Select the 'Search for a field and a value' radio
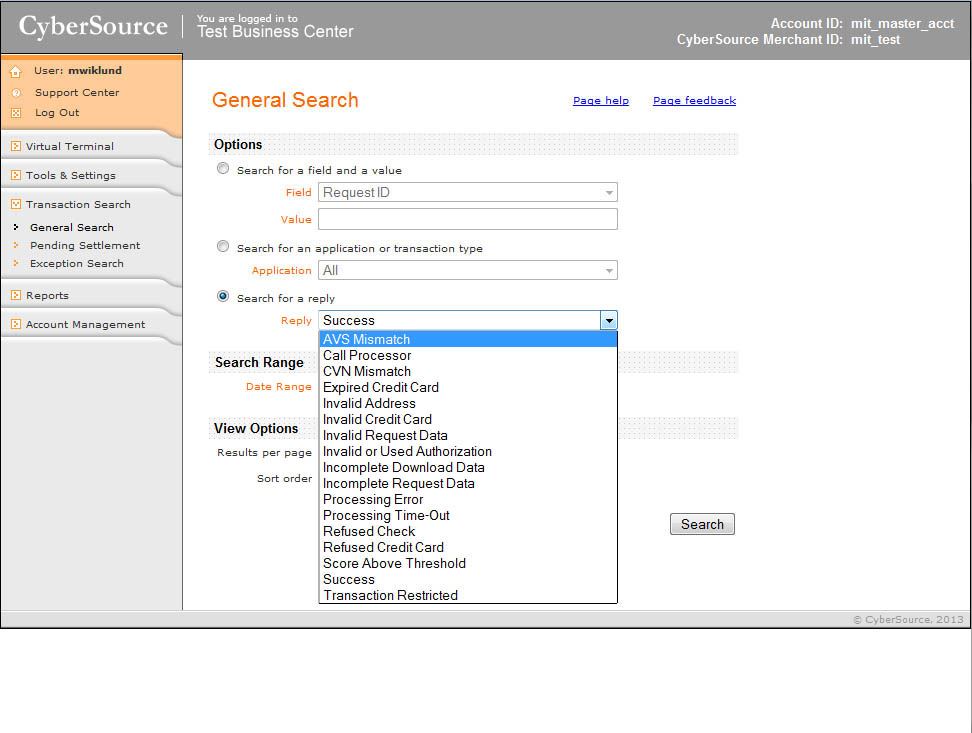 click(x=223, y=169)
